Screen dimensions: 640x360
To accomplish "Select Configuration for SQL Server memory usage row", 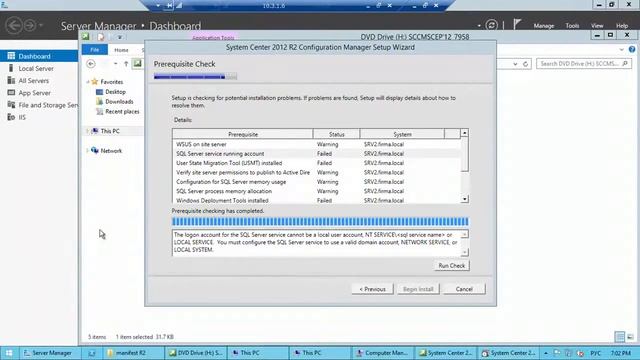I will (x=316, y=182).
